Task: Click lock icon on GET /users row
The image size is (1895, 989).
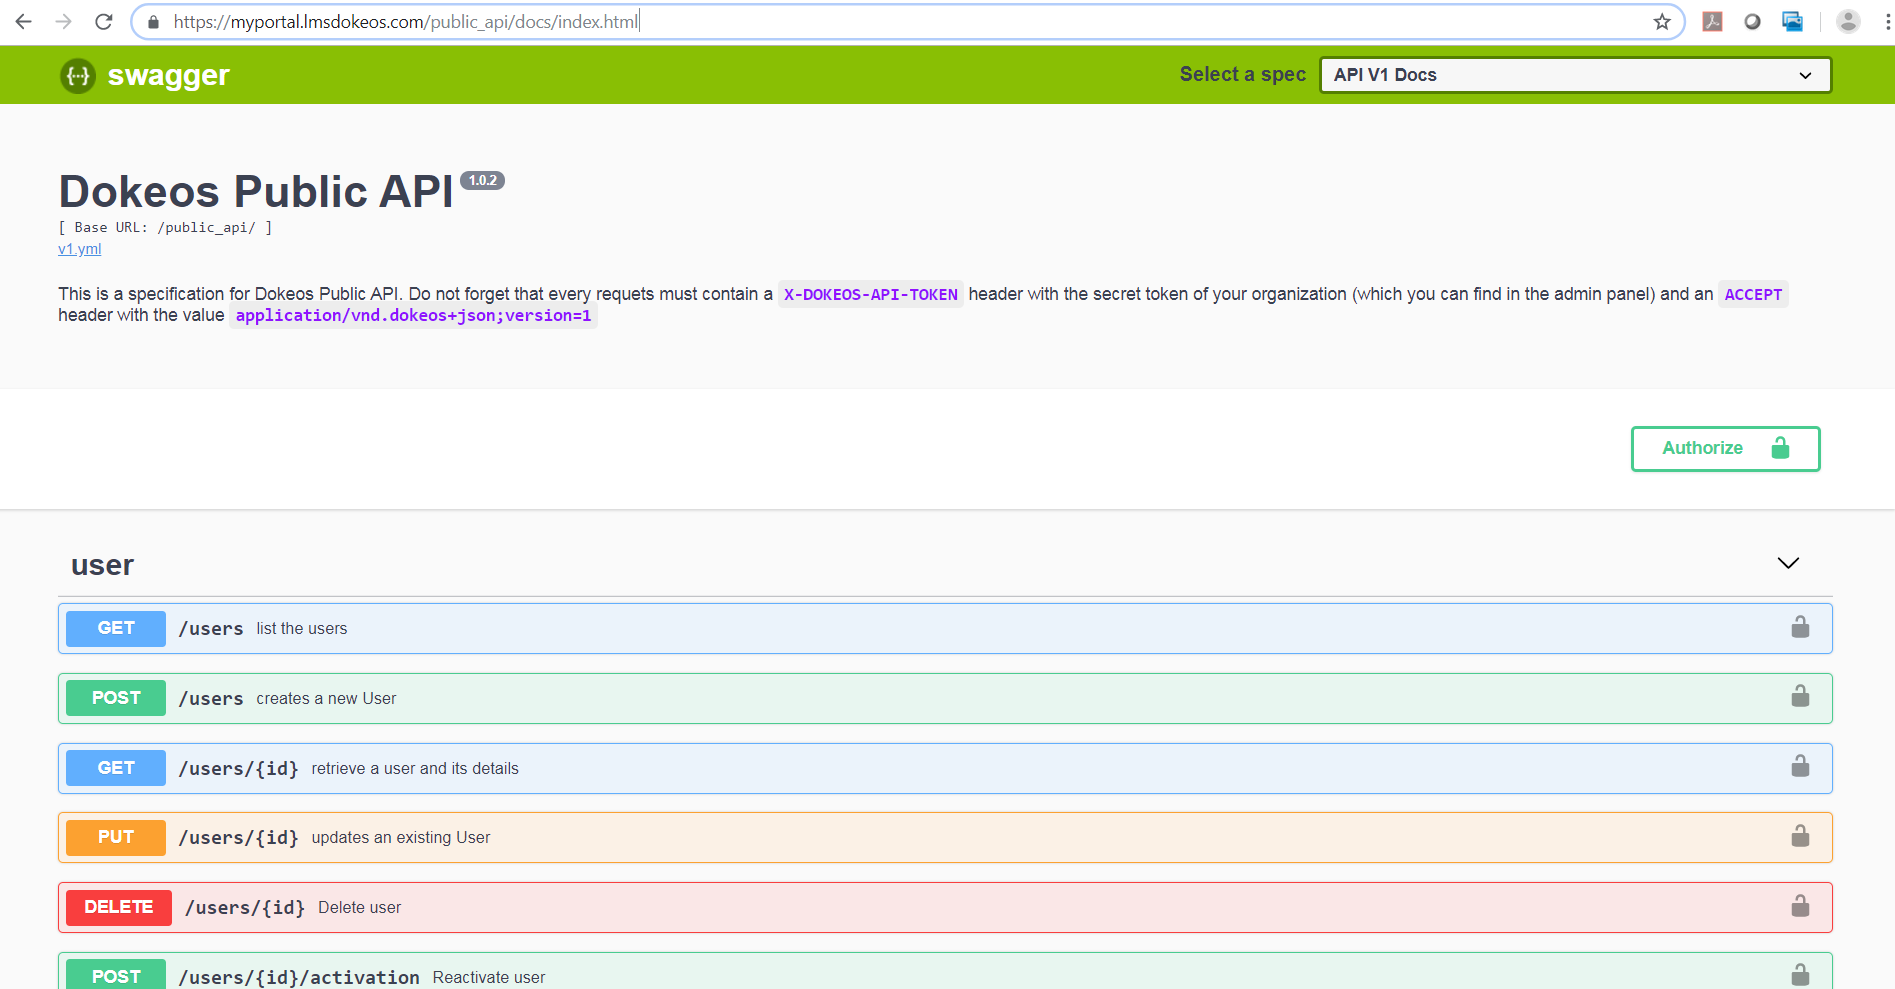Action: click(x=1800, y=628)
